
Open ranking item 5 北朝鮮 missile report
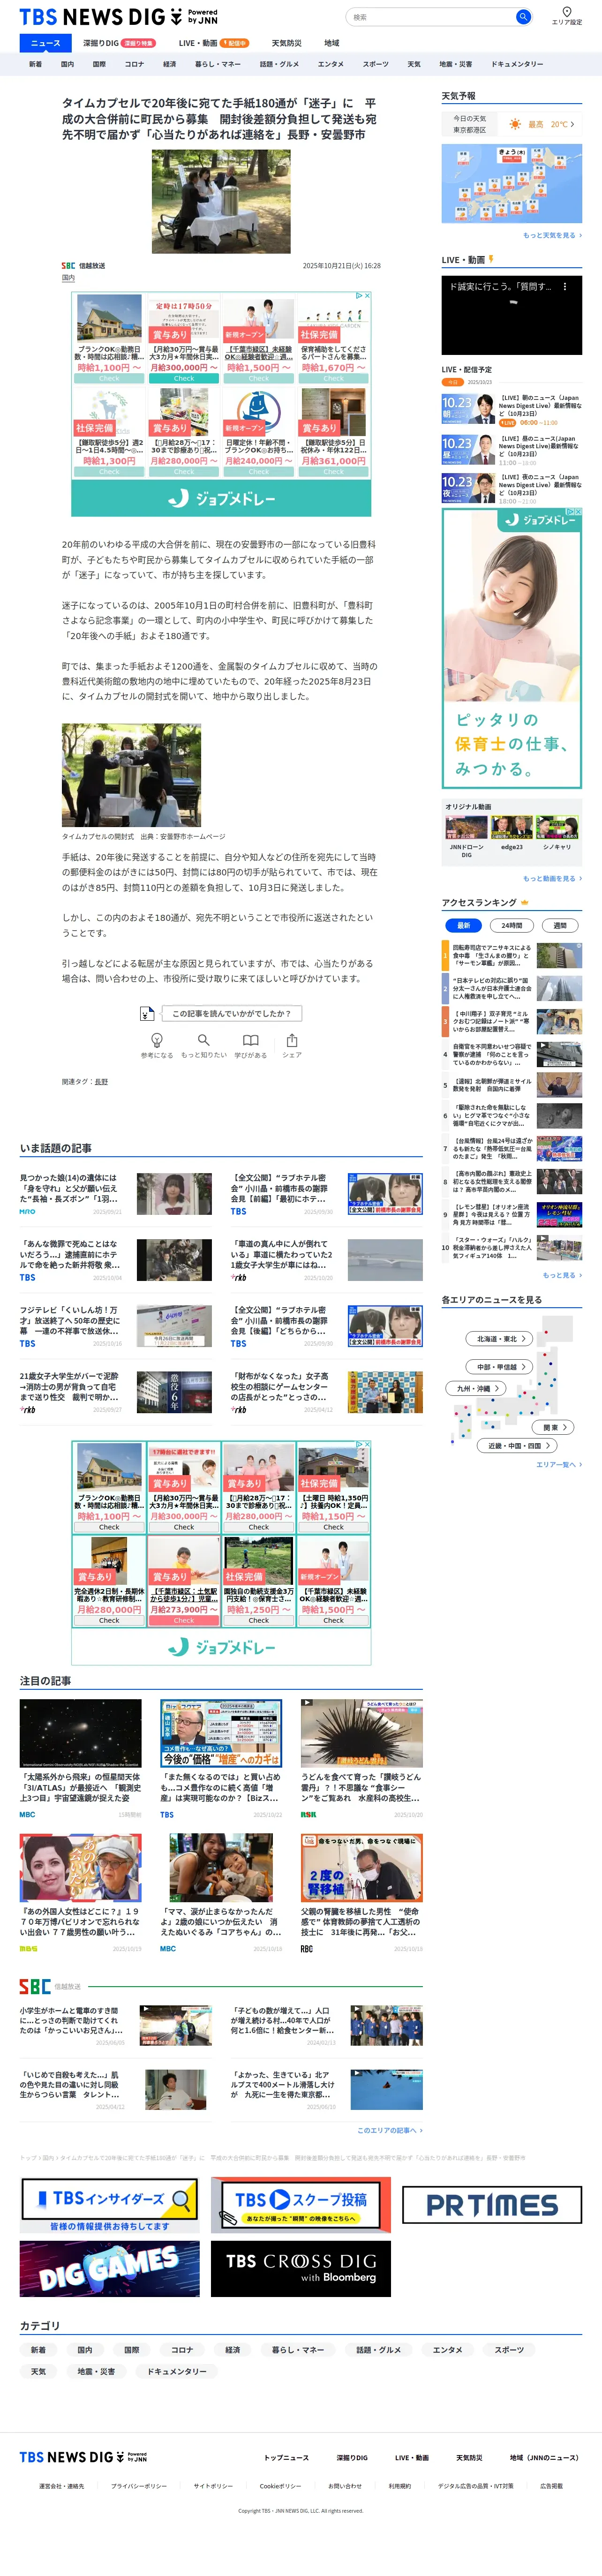[512, 1085]
